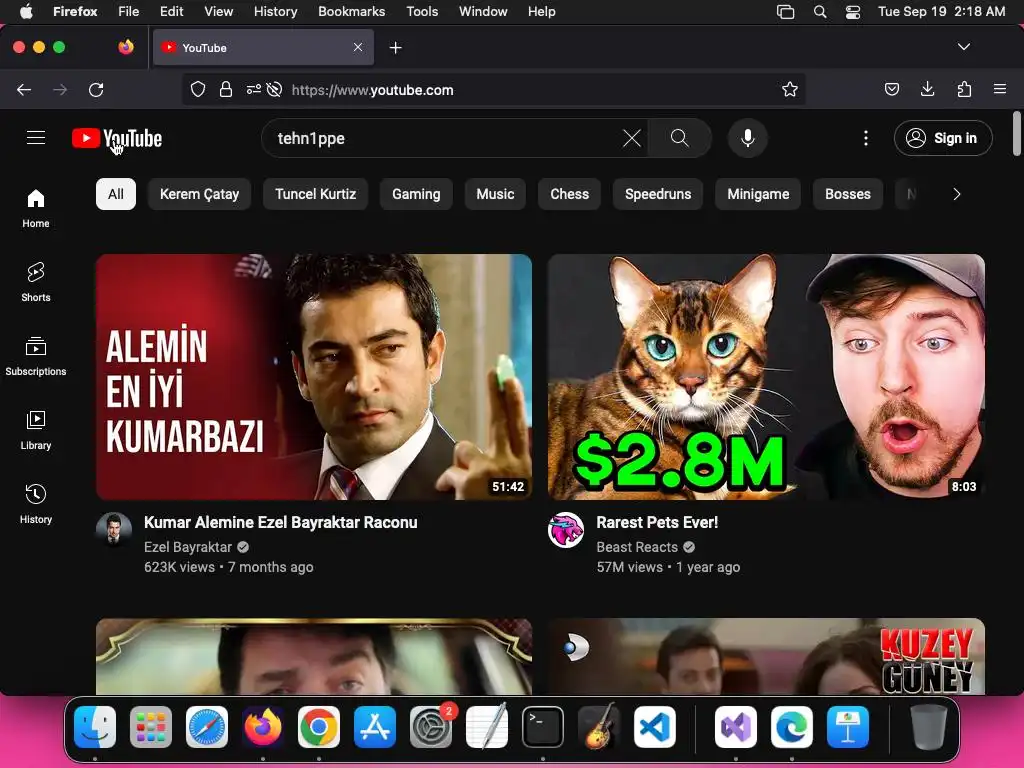1024x768 pixels.
Task: Go back with browser back arrow
Action: click(x=24, y=89)
